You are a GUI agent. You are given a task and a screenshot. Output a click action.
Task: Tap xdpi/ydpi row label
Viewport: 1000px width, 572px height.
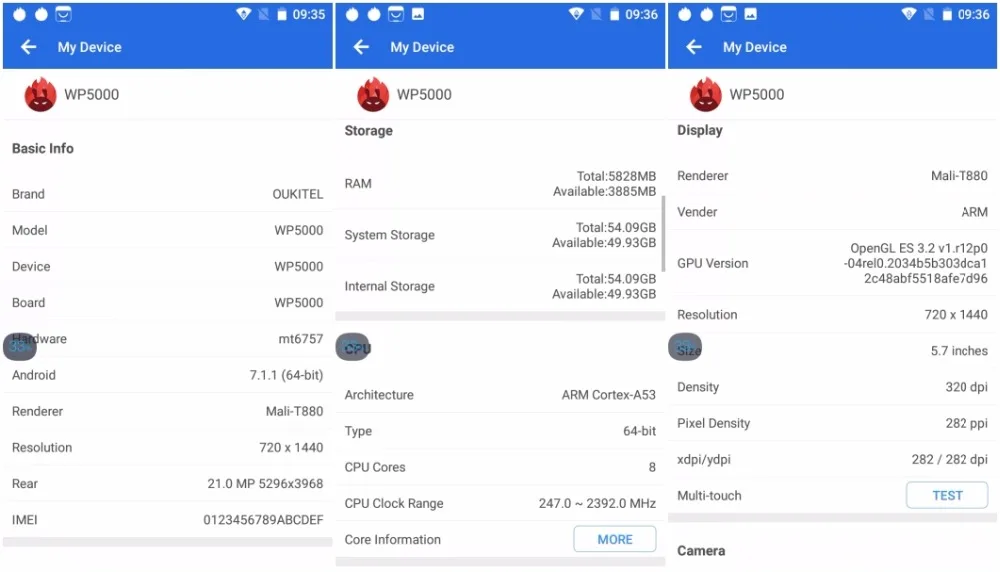[704, 459]
